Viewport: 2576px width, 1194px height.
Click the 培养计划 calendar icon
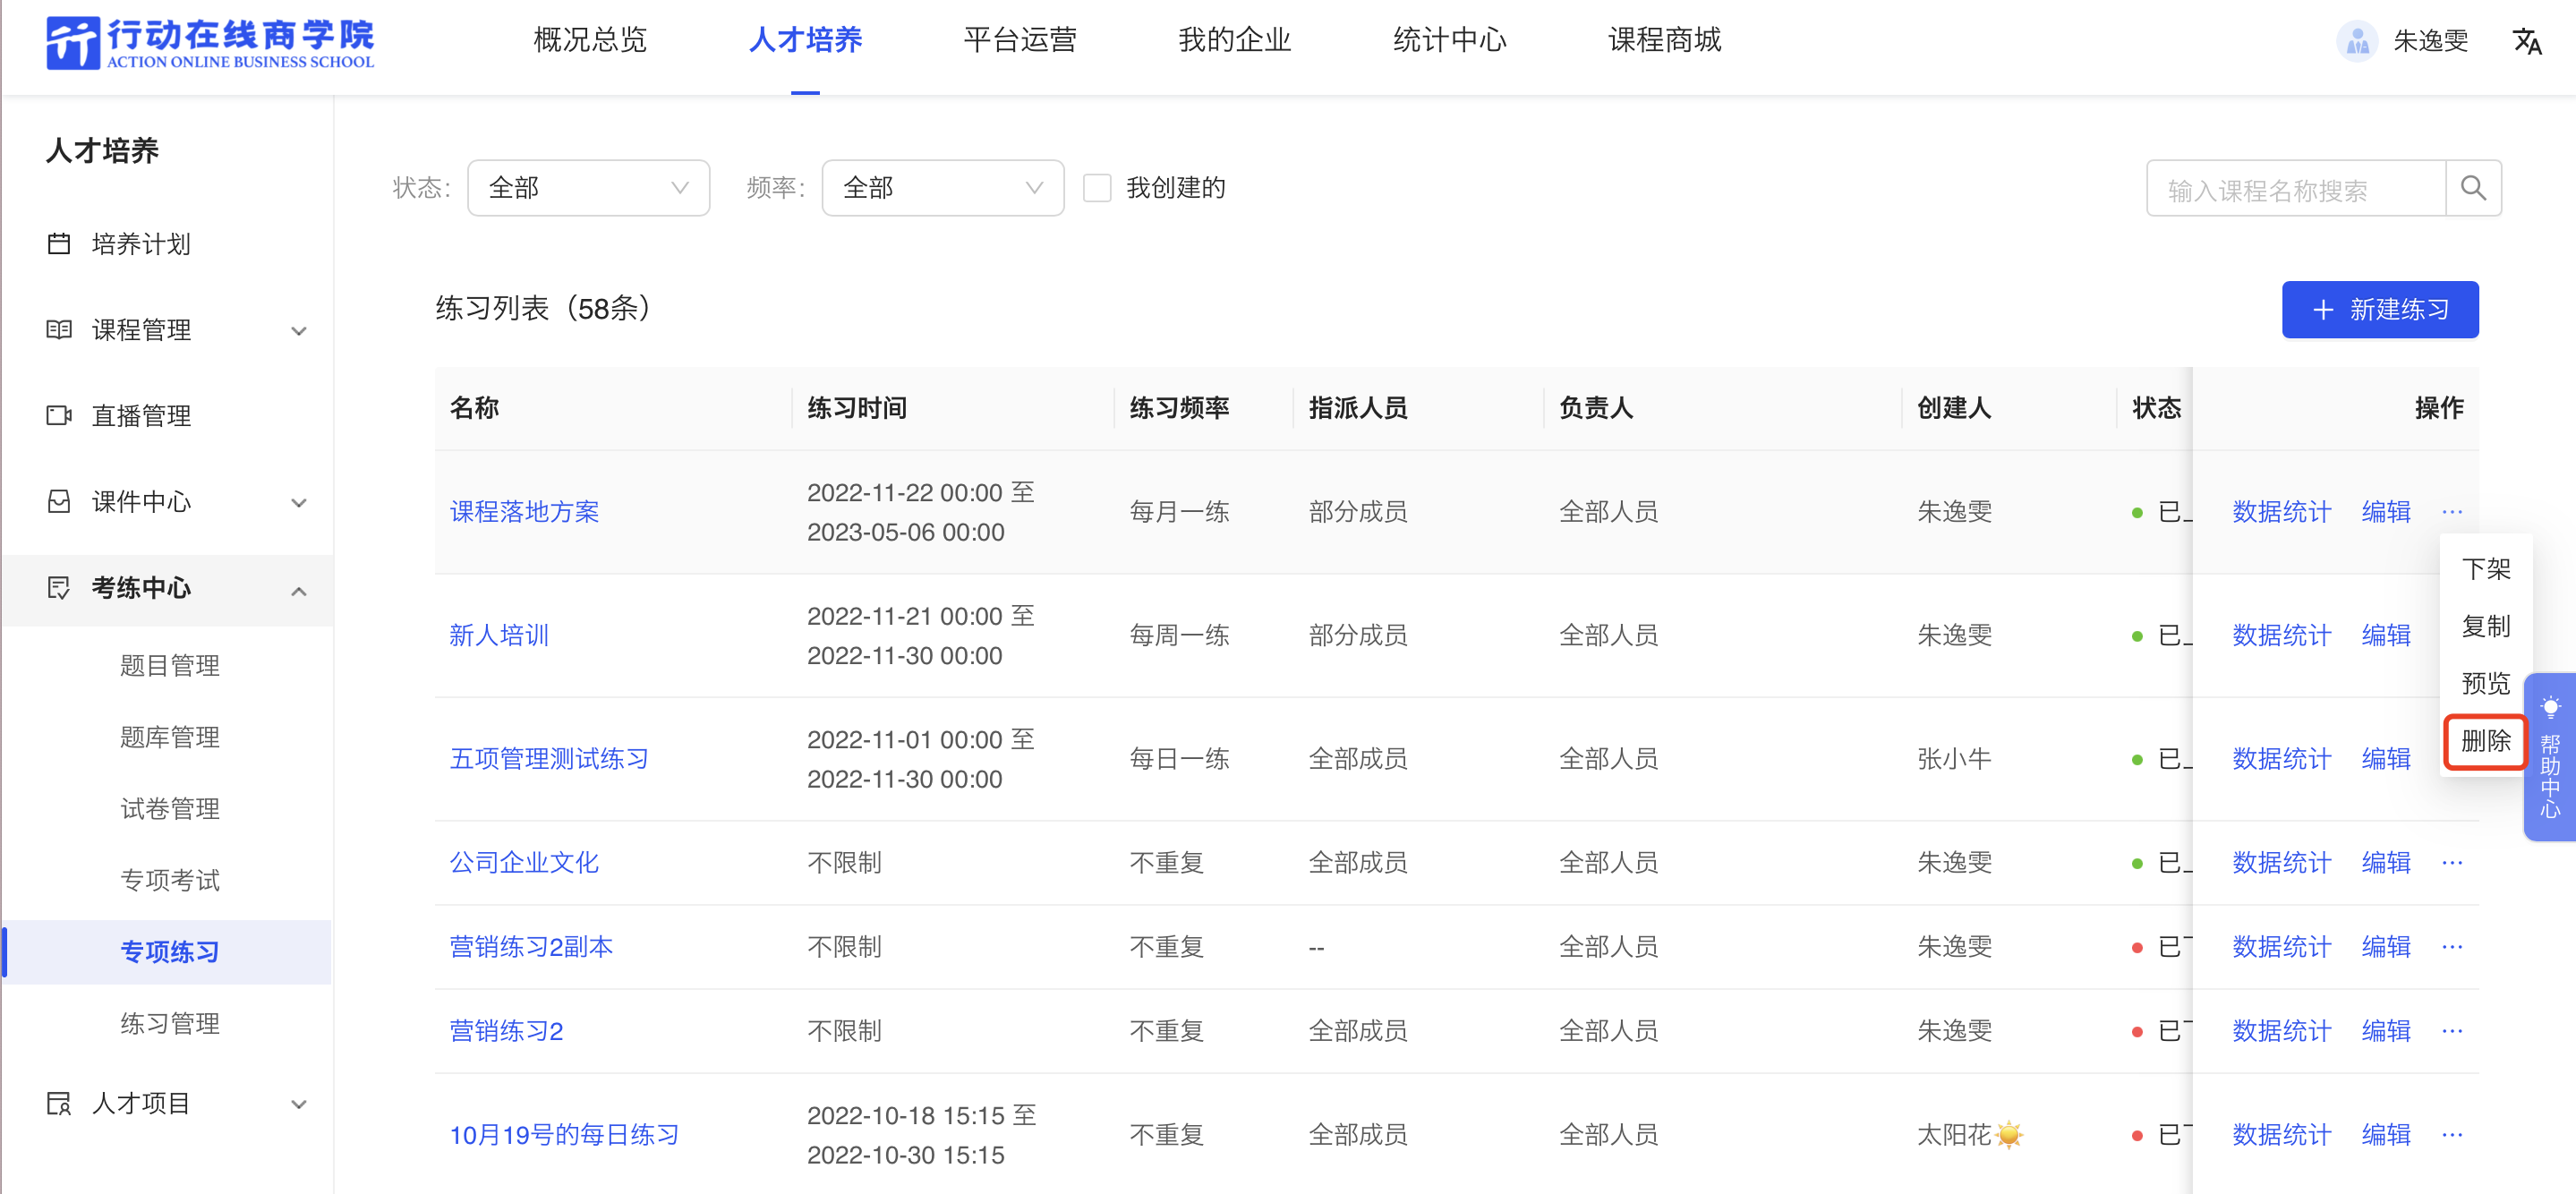(x=59, y=244)
